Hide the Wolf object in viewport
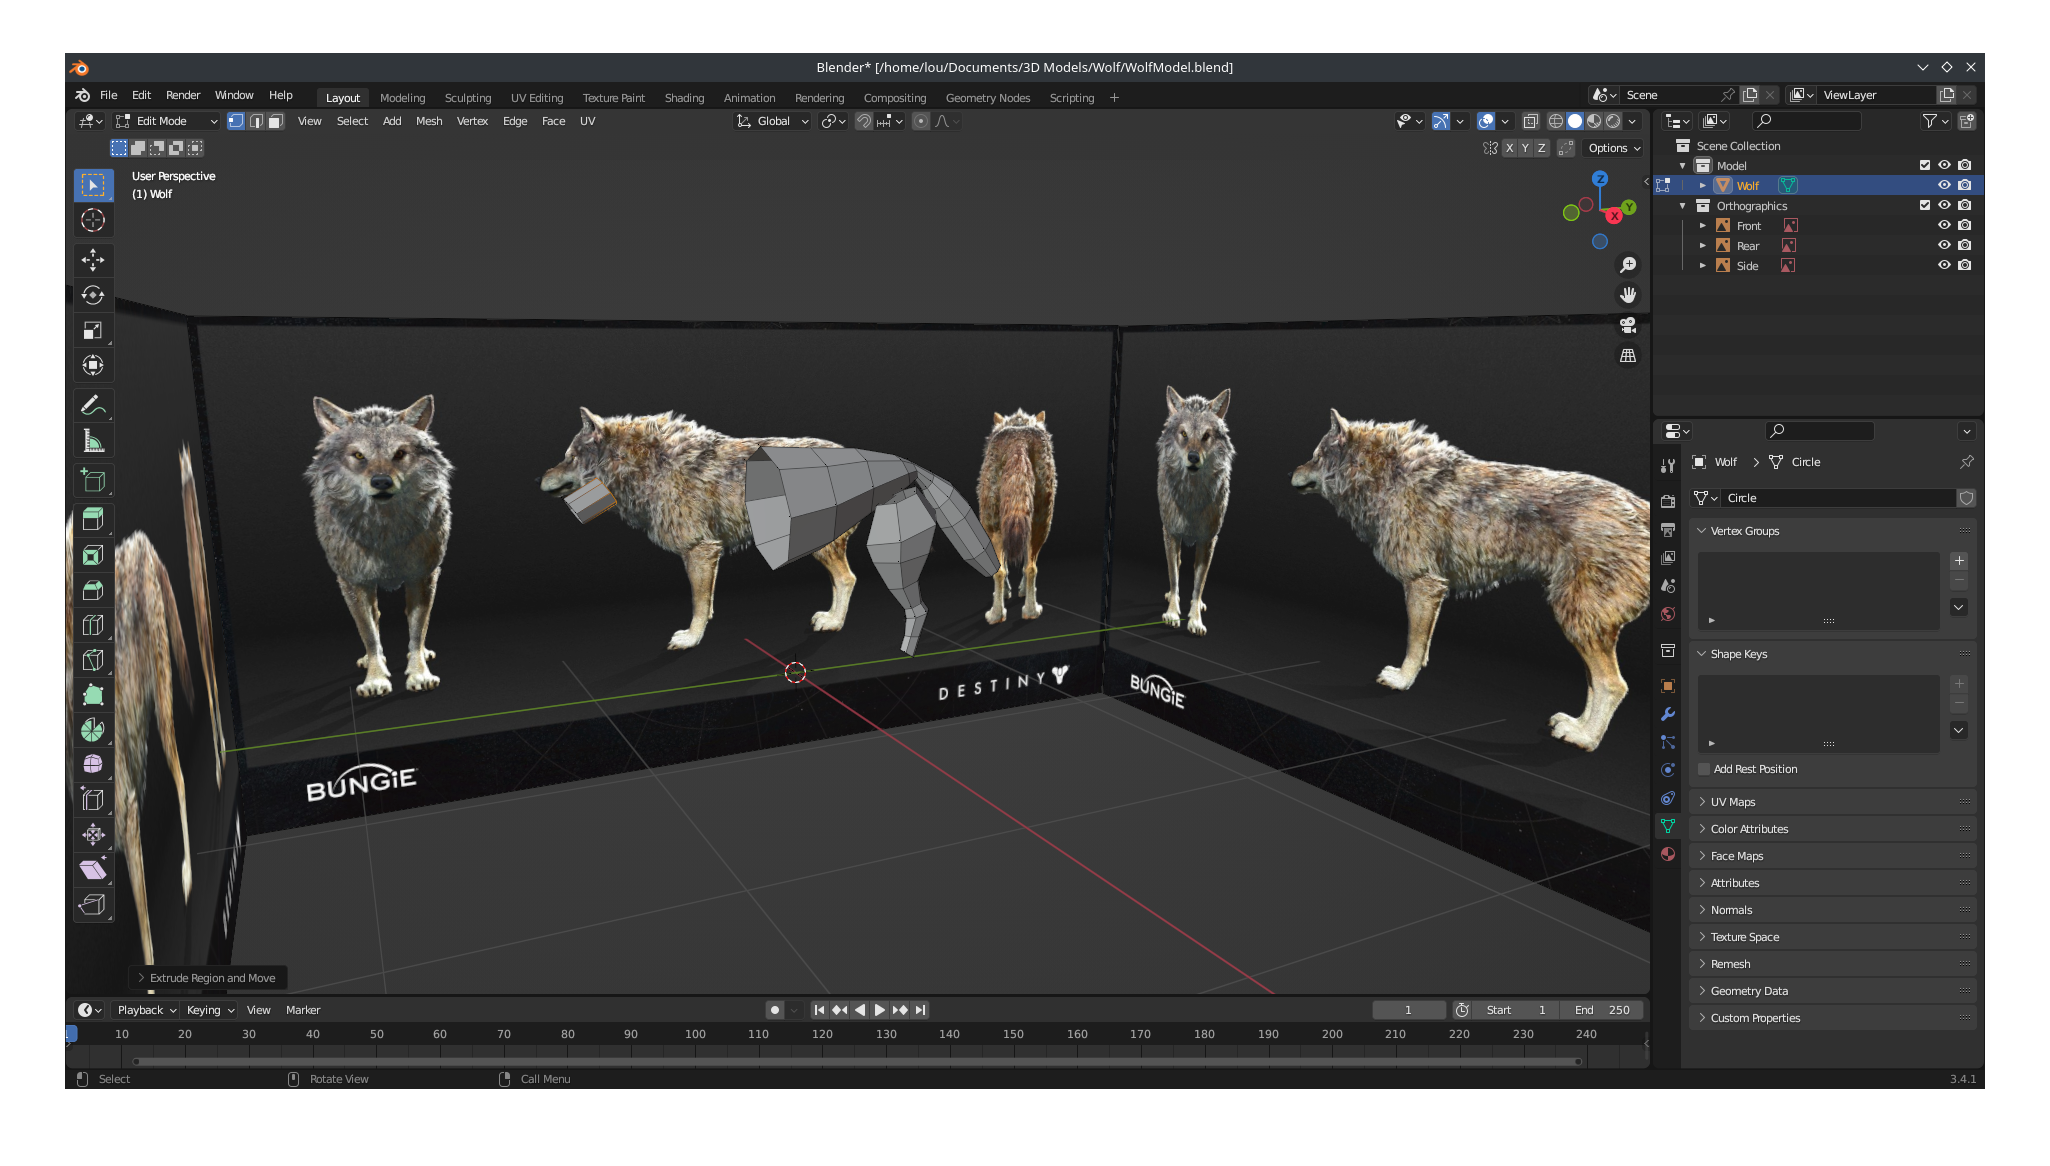Screen dimensions: 2050x1166 coord(1944,185)
